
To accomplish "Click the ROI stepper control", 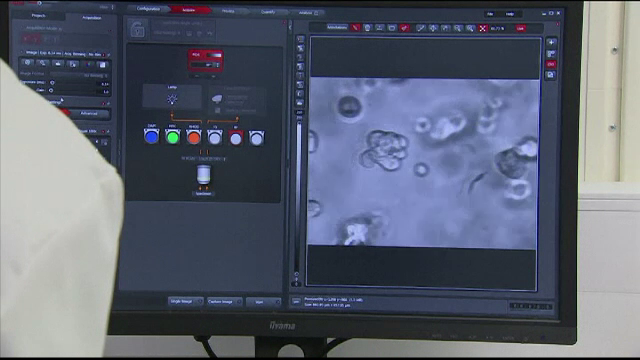I will tap(218, 65).
